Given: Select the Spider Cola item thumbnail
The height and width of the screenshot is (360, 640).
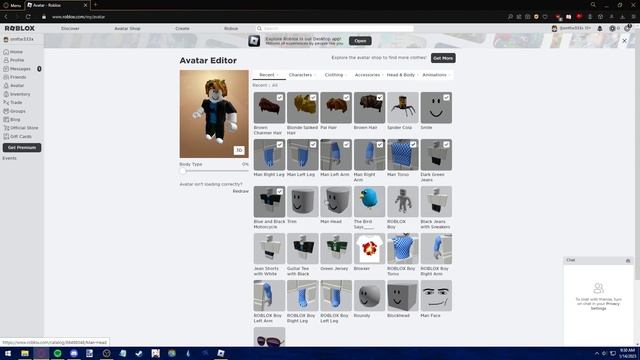Looking at the screenshot, I should 403,108.
